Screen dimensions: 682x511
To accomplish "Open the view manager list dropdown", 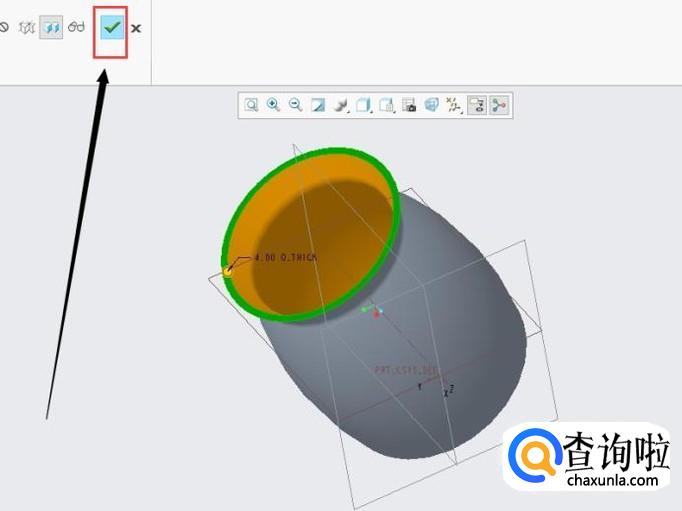I will (386, 105).
